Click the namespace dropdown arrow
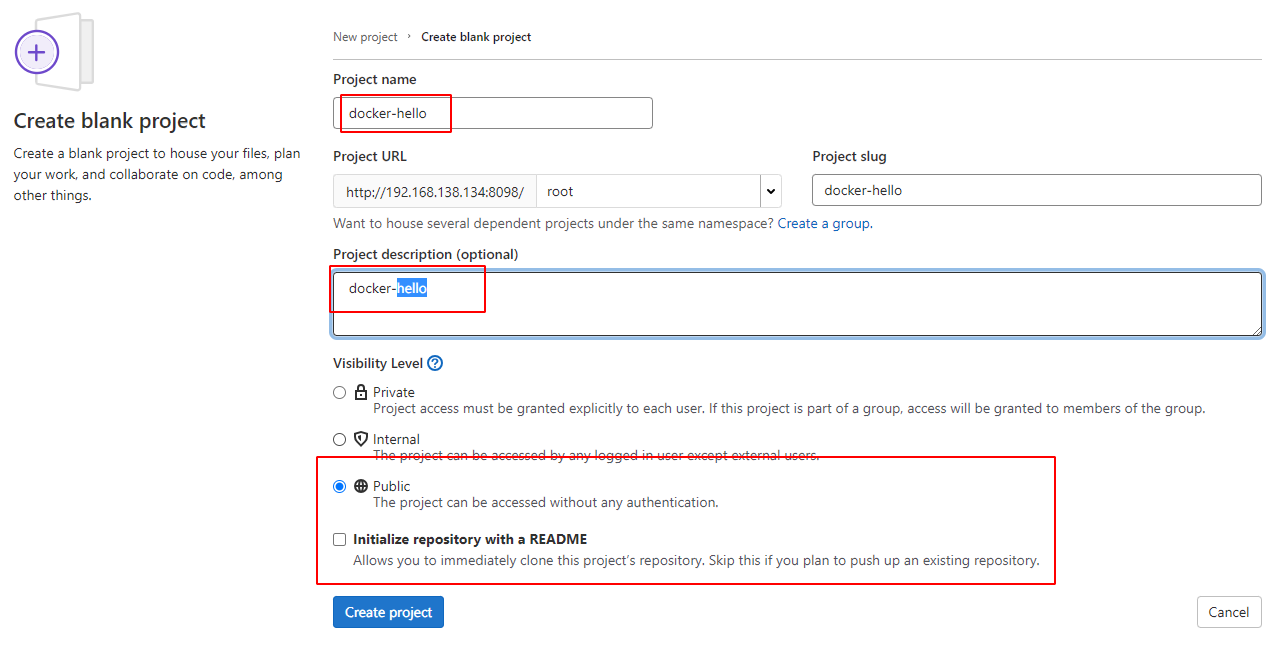1285x655 pixels. pos(770,191)
